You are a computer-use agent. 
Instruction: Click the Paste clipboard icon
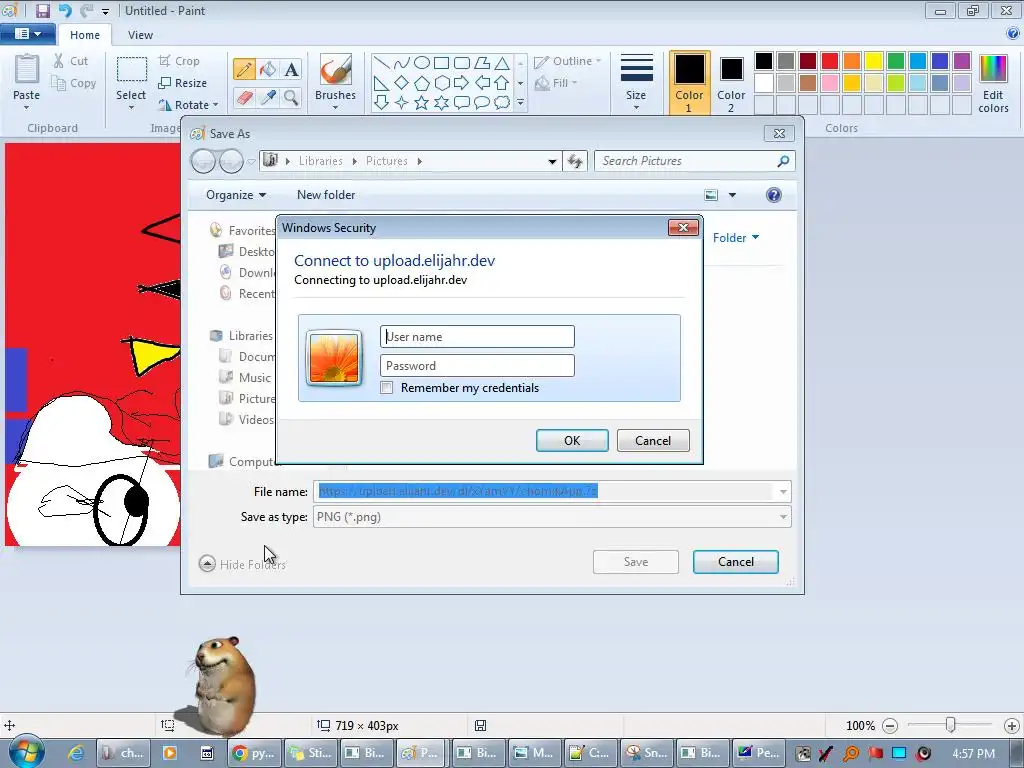pos(27,70)
